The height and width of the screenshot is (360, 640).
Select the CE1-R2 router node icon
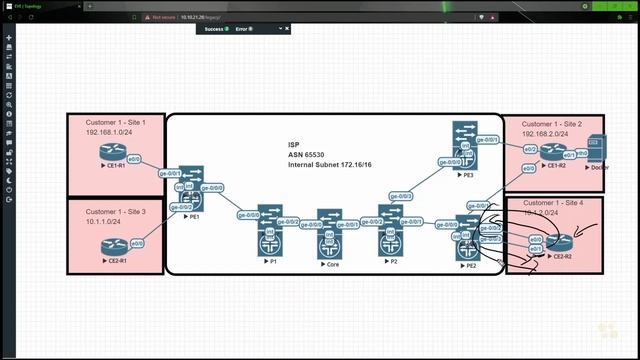tap(553, 152)
